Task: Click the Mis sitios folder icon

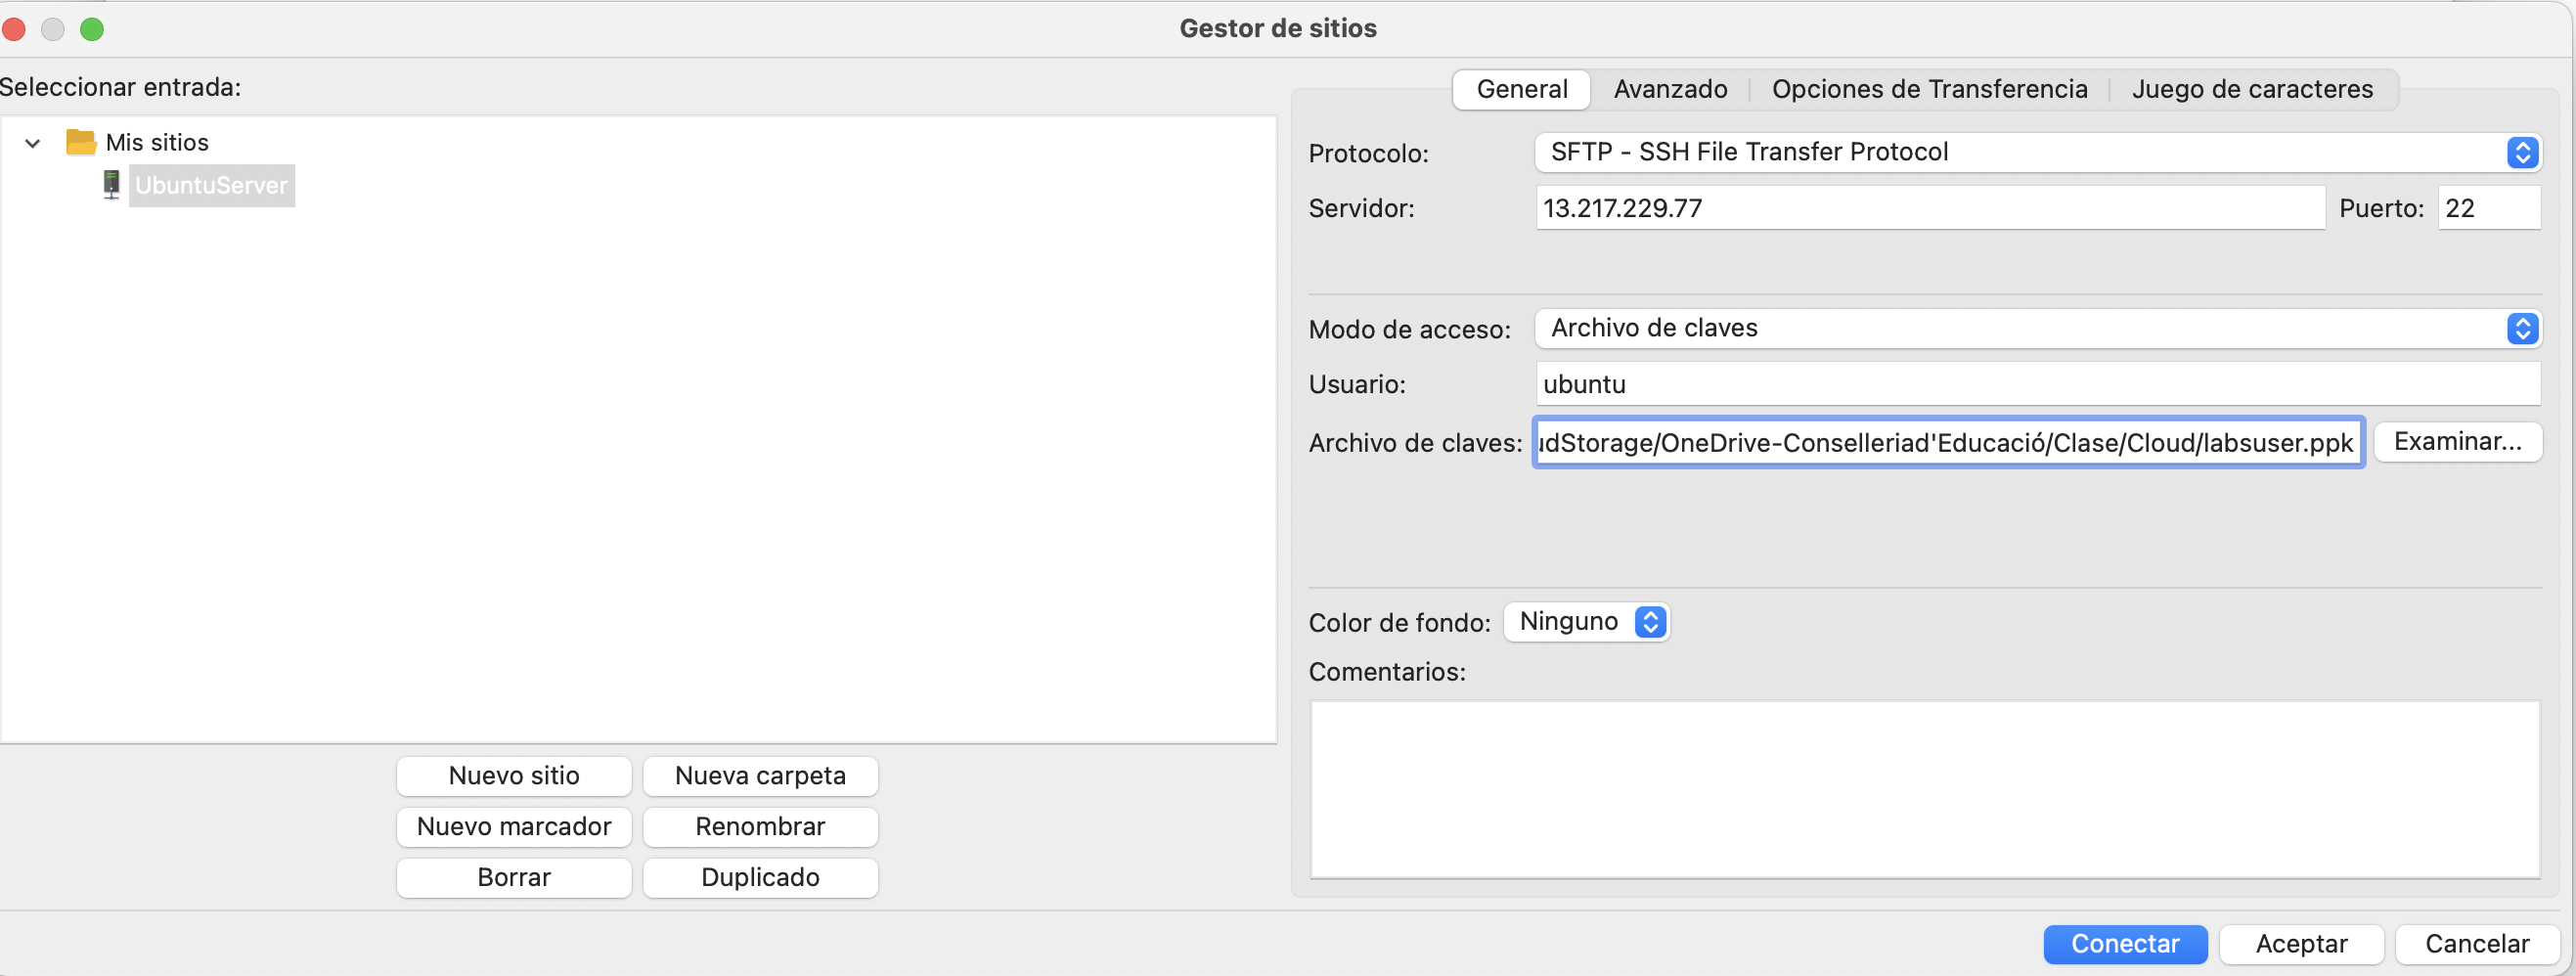Action: [80, 142]
